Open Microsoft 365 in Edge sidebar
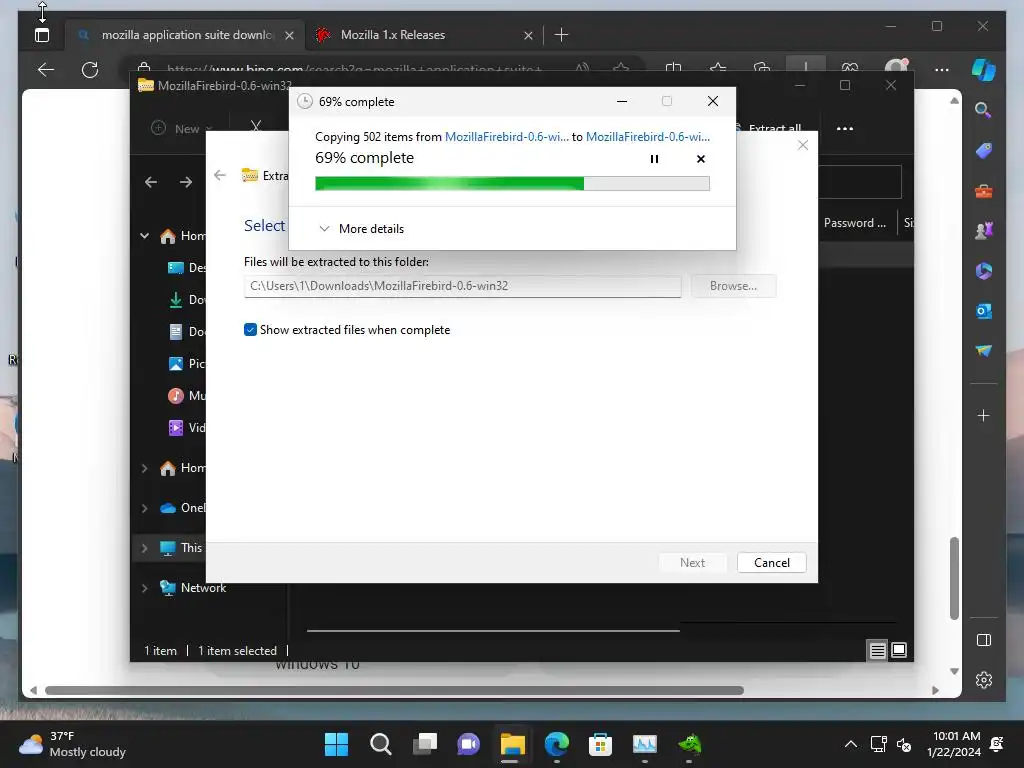 pyautogui.click(x=984, y=270)
